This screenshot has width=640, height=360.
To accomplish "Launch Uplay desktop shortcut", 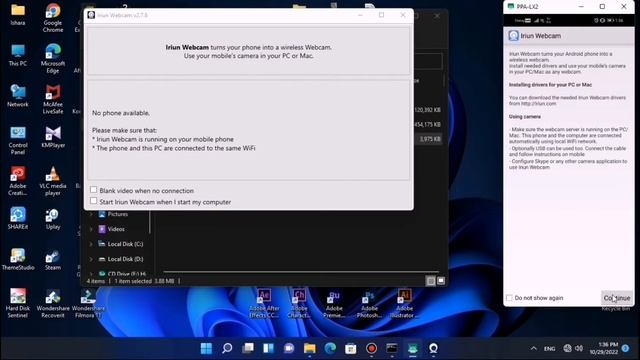I will tap(53, 218).
